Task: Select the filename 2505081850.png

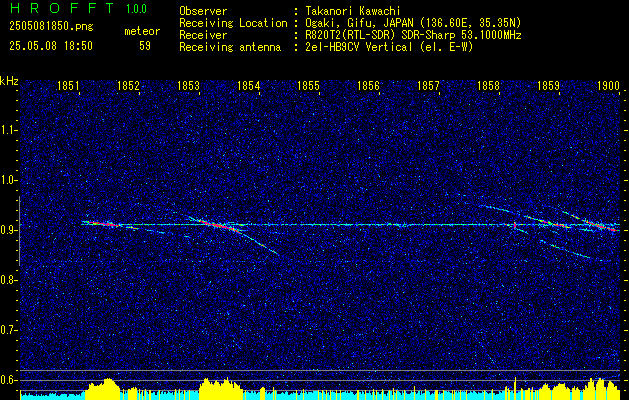Action: coord(51,27)
